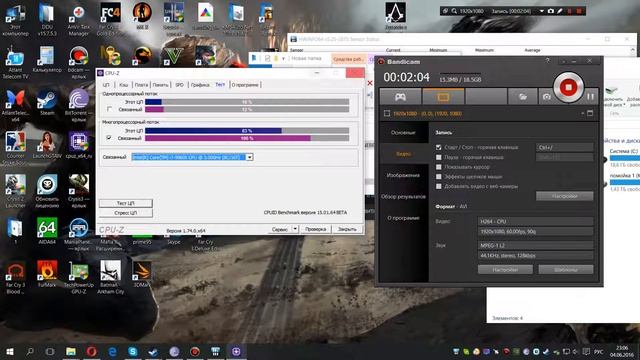Click the Проверка button in CPU-Z
This screenshot has height=360, width=640.
click(x=316, y=229)
